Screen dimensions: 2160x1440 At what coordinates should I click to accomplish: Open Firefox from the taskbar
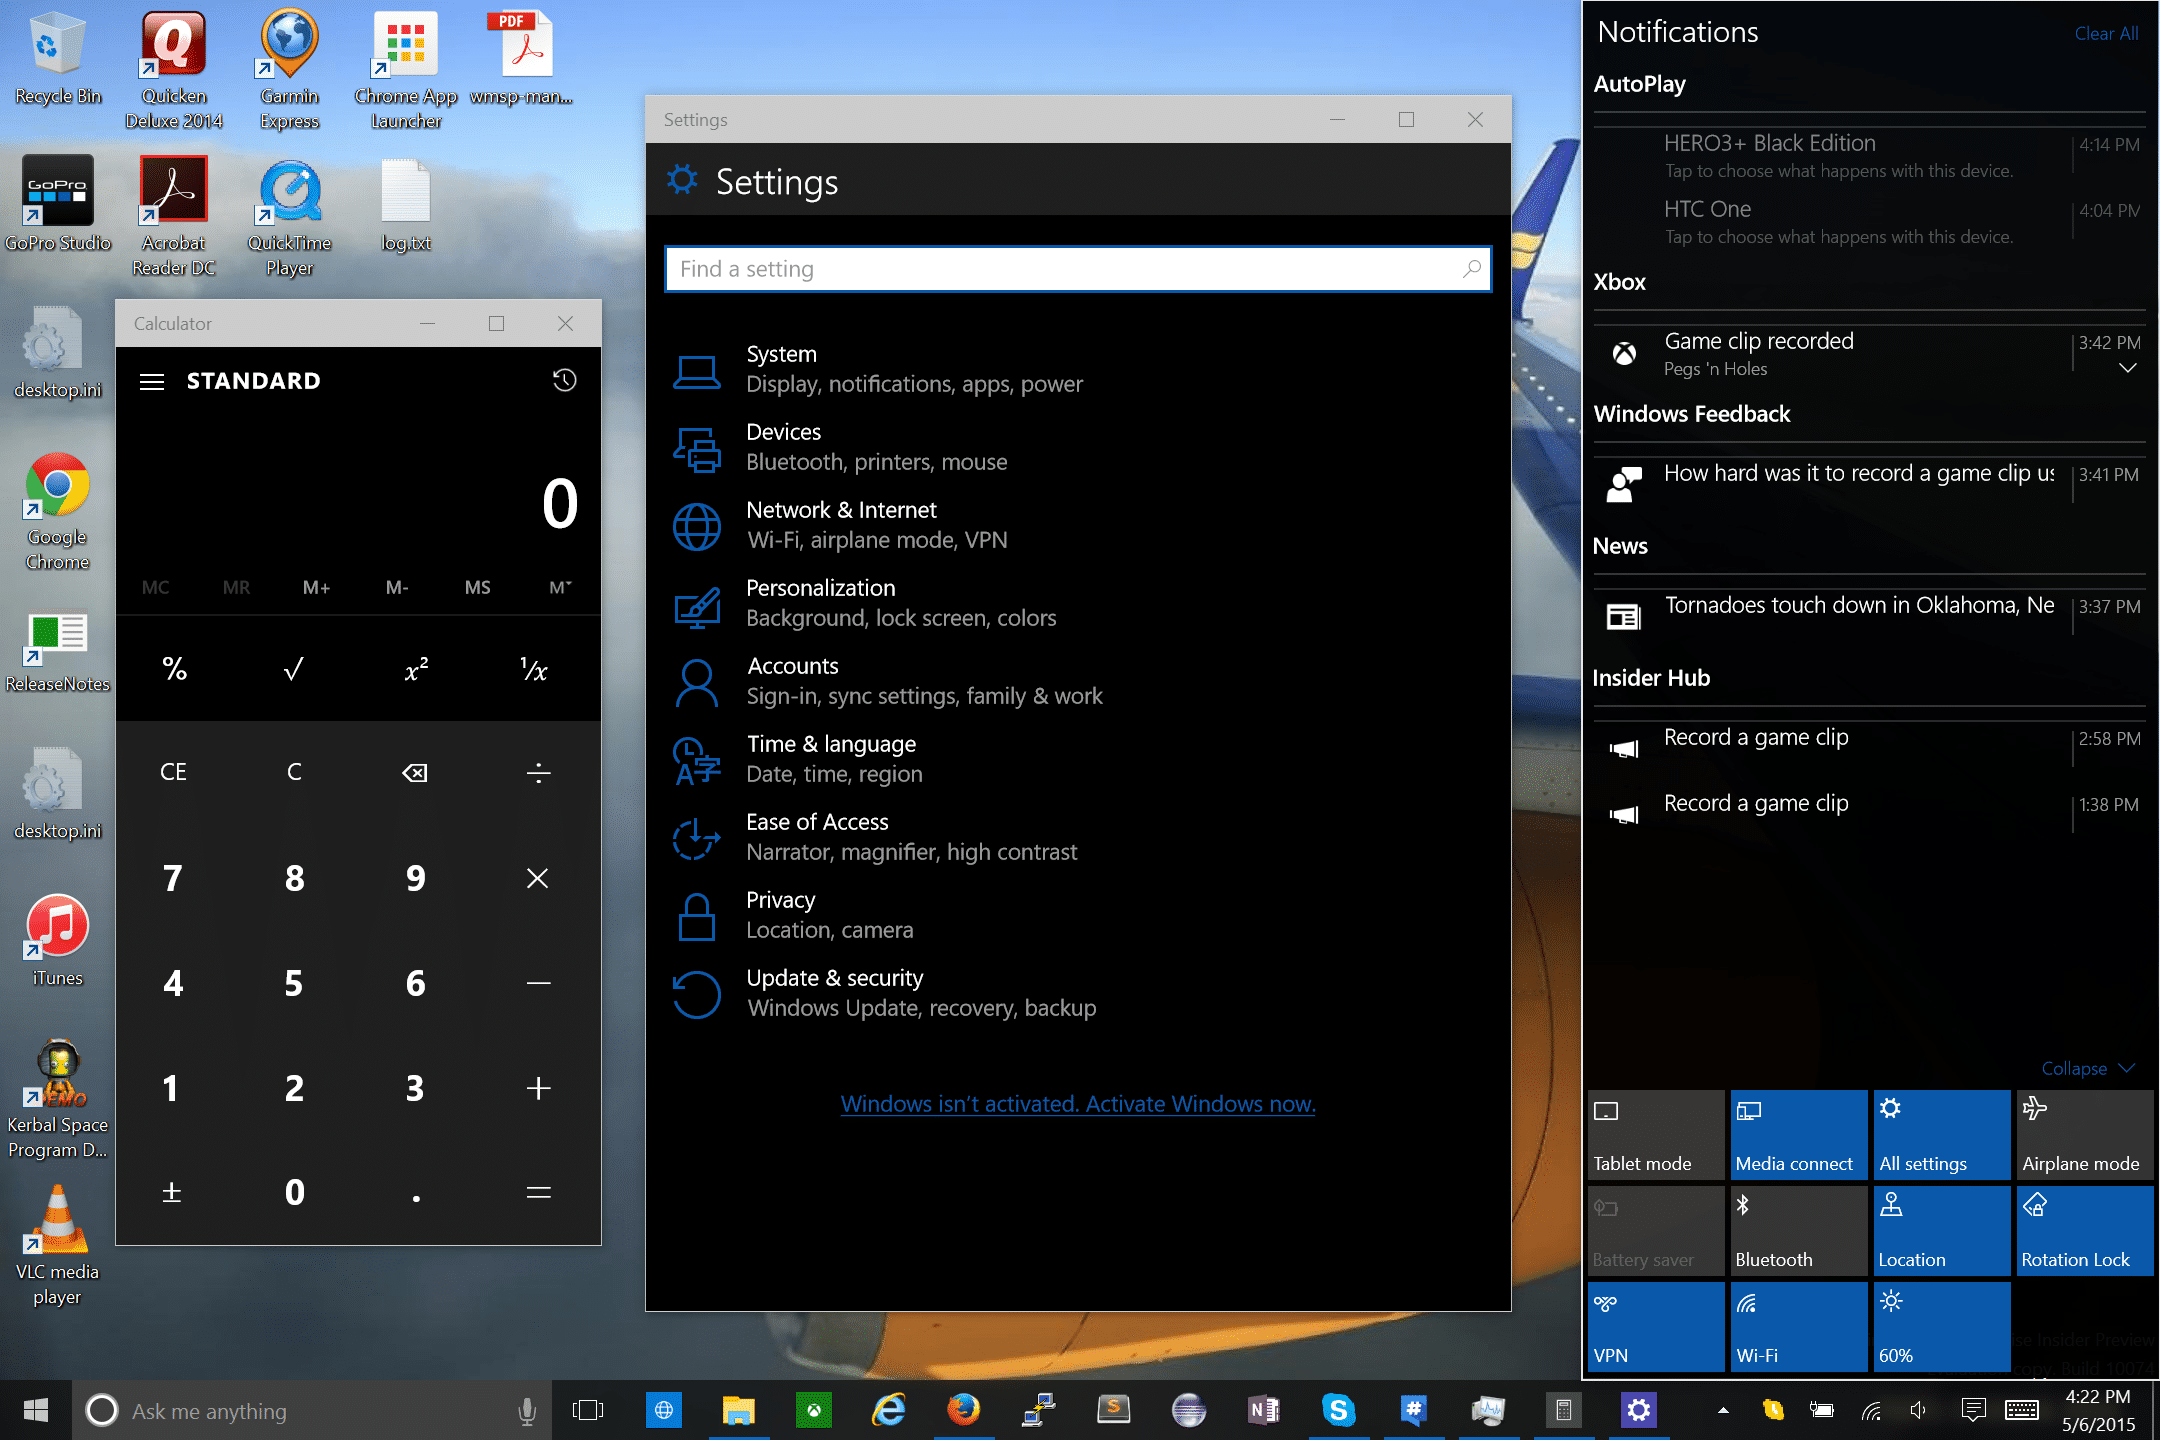[x=964, y=1411]
